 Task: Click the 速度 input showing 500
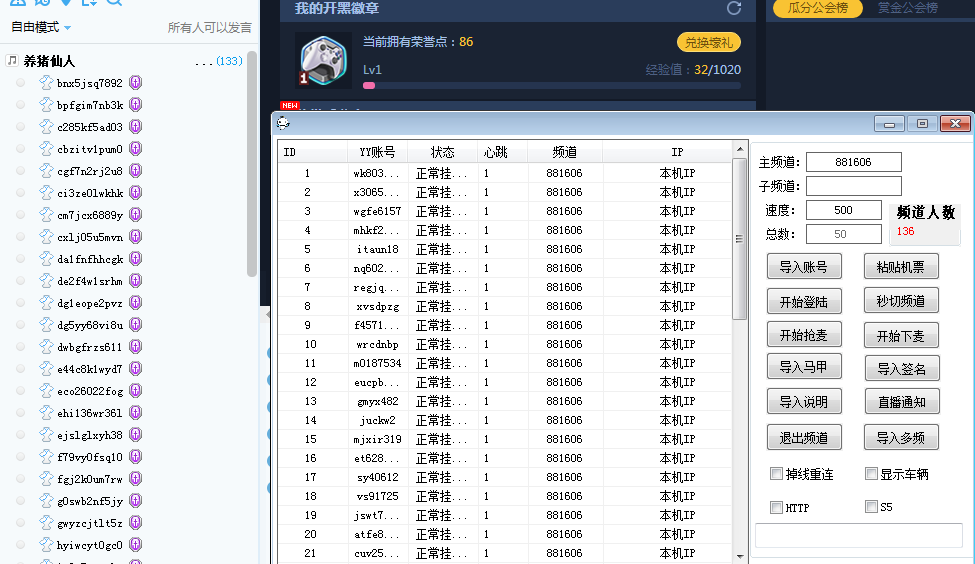click(844, 210)
